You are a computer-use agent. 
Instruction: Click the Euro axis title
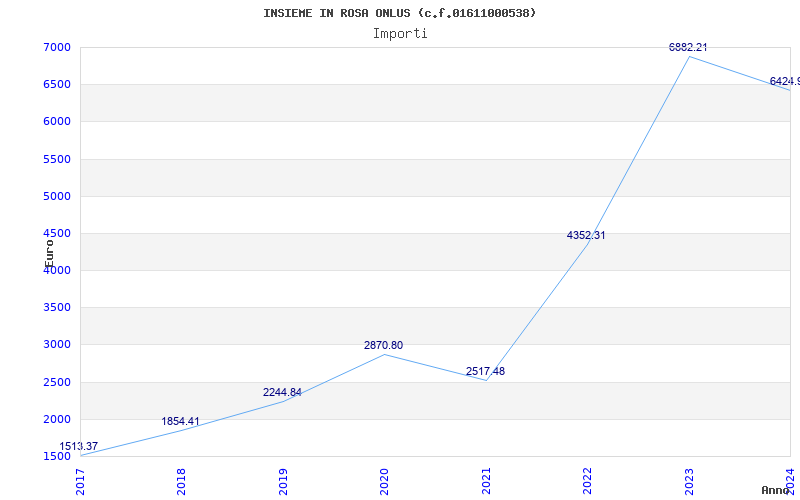[x=49, y=253]
